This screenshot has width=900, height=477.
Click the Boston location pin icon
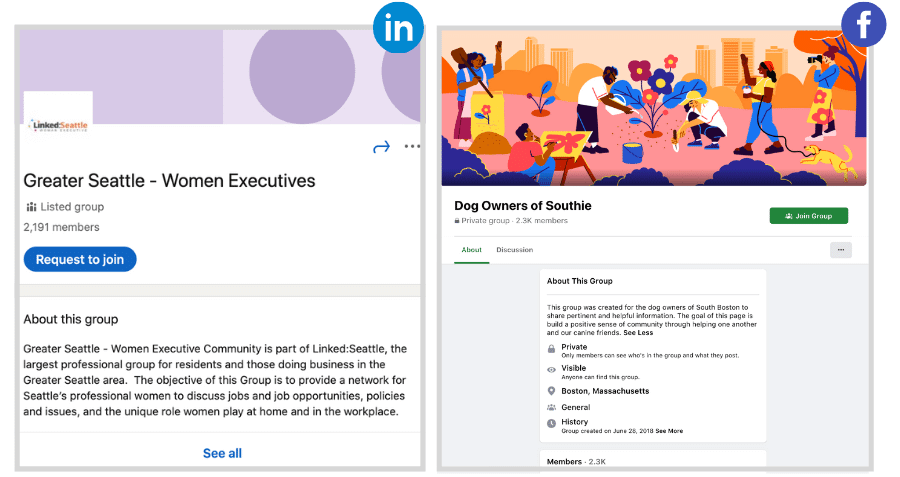click(551, 391)
